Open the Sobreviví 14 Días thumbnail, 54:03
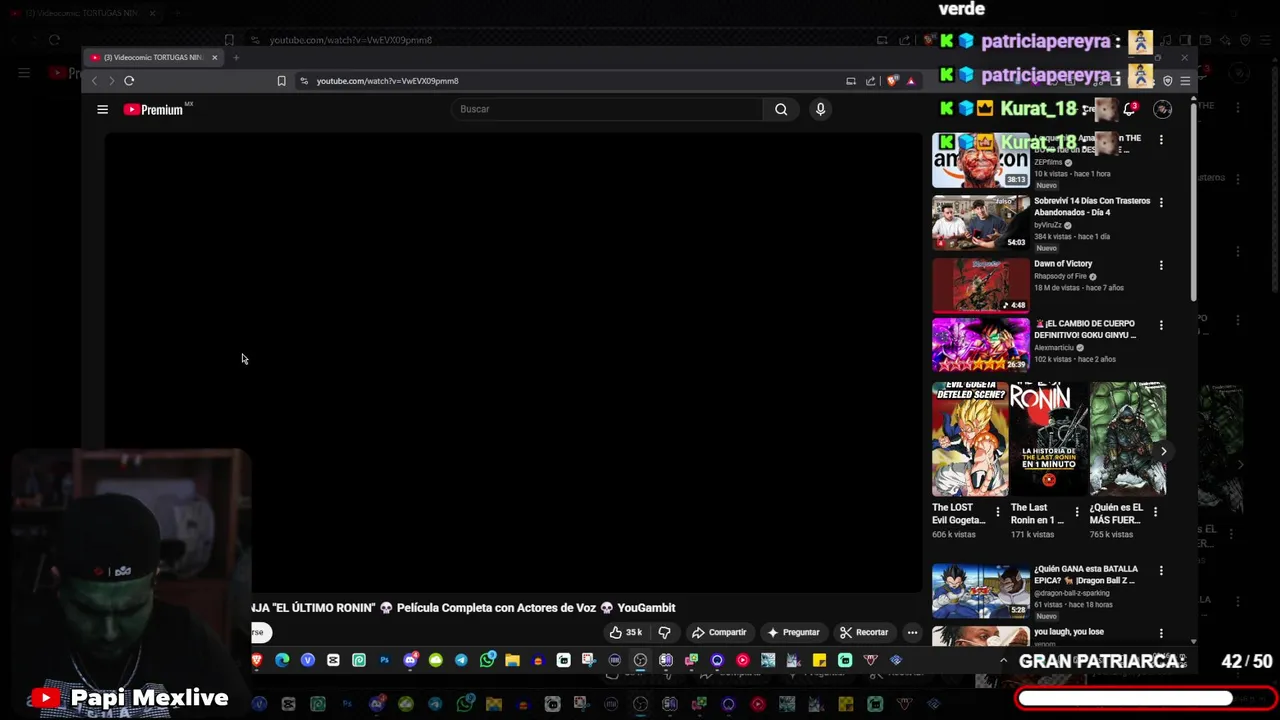Viewport: 1280px width, 720px height. [981, 222]
